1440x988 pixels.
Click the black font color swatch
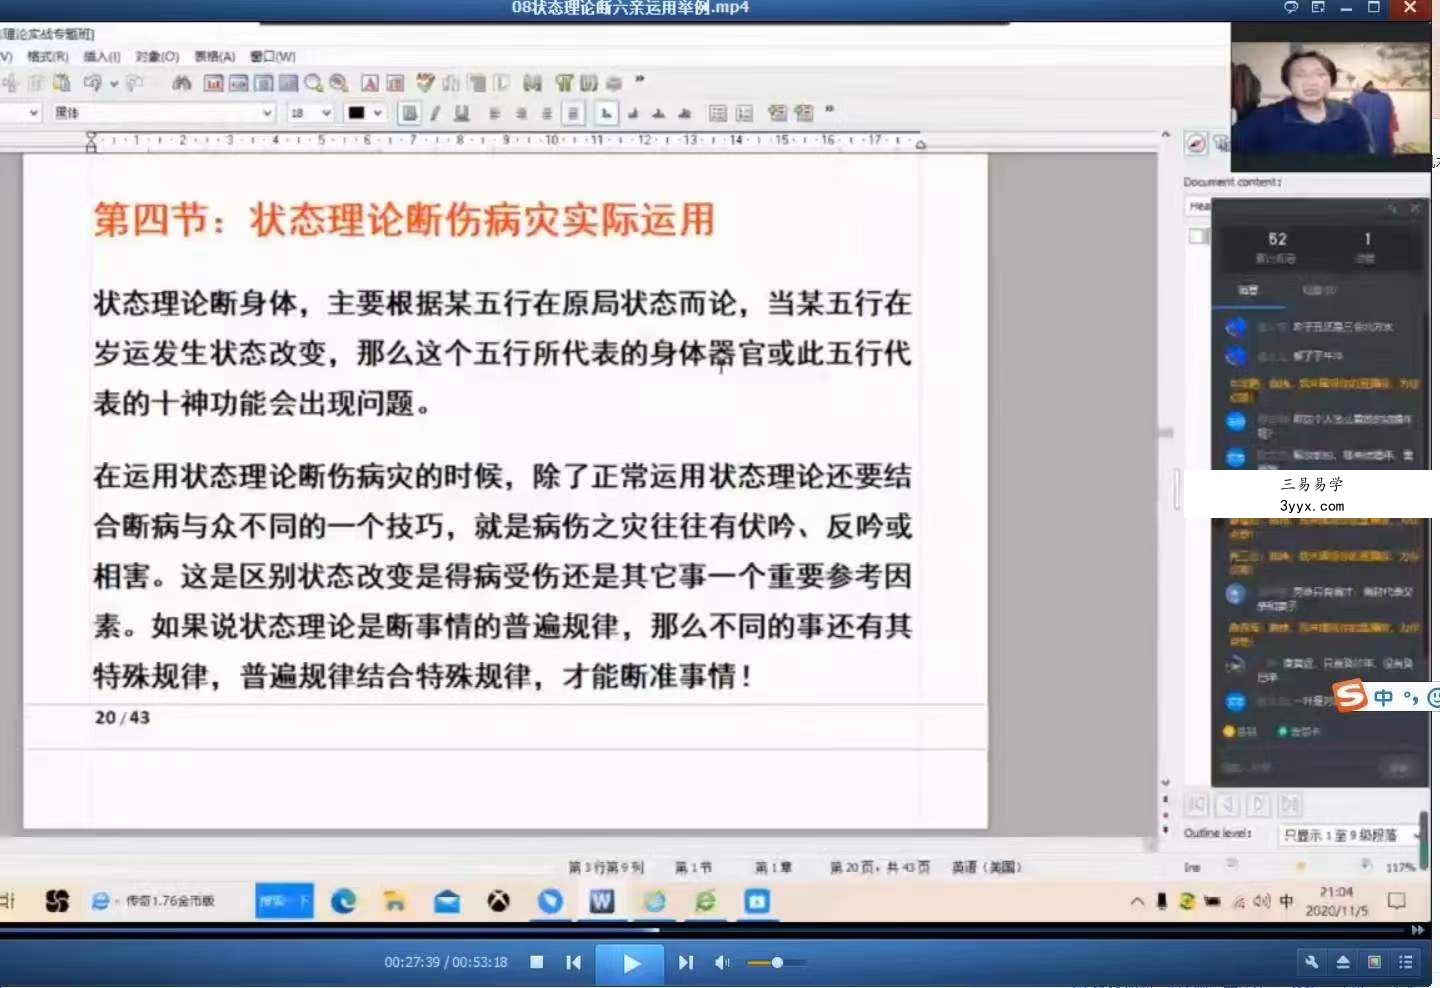[356, 113]
